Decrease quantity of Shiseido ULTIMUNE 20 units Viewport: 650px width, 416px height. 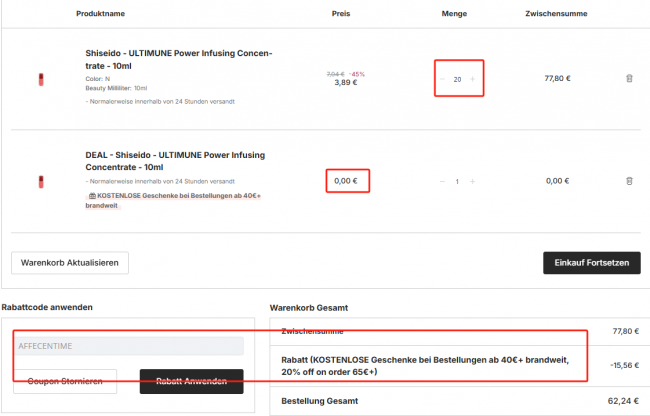tap(442, 79)
